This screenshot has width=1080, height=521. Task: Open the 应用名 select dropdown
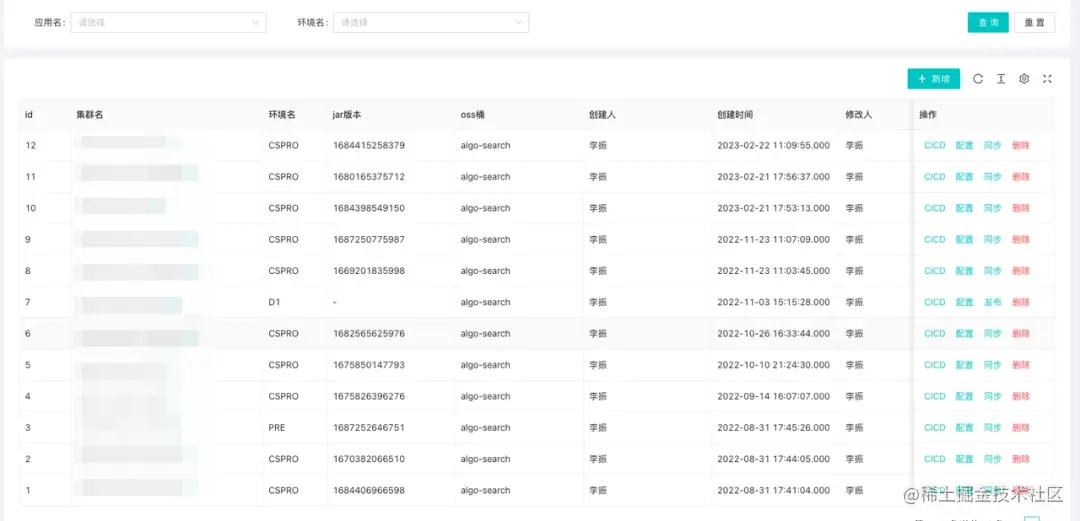[168, 22]
